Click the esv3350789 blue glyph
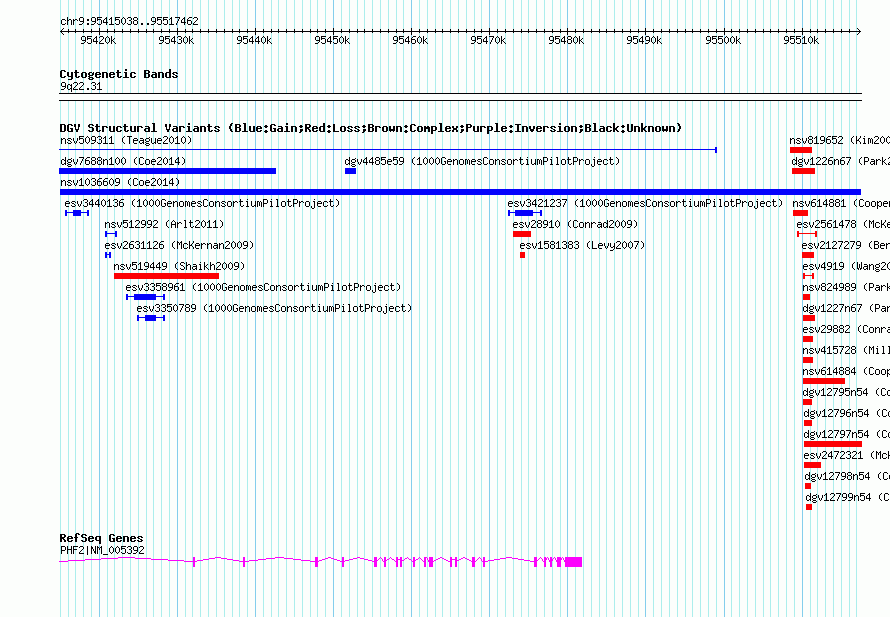 [151, 318]
